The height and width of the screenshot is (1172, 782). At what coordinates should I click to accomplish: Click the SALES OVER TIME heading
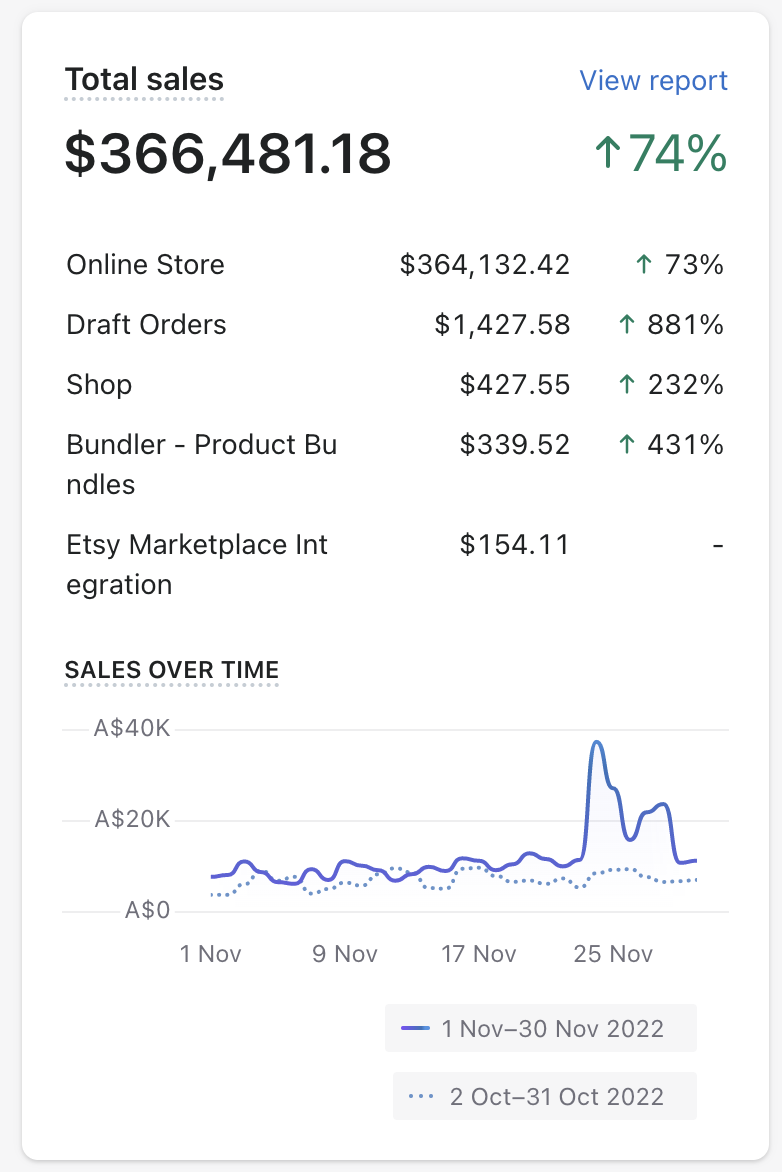click(171, 670)
